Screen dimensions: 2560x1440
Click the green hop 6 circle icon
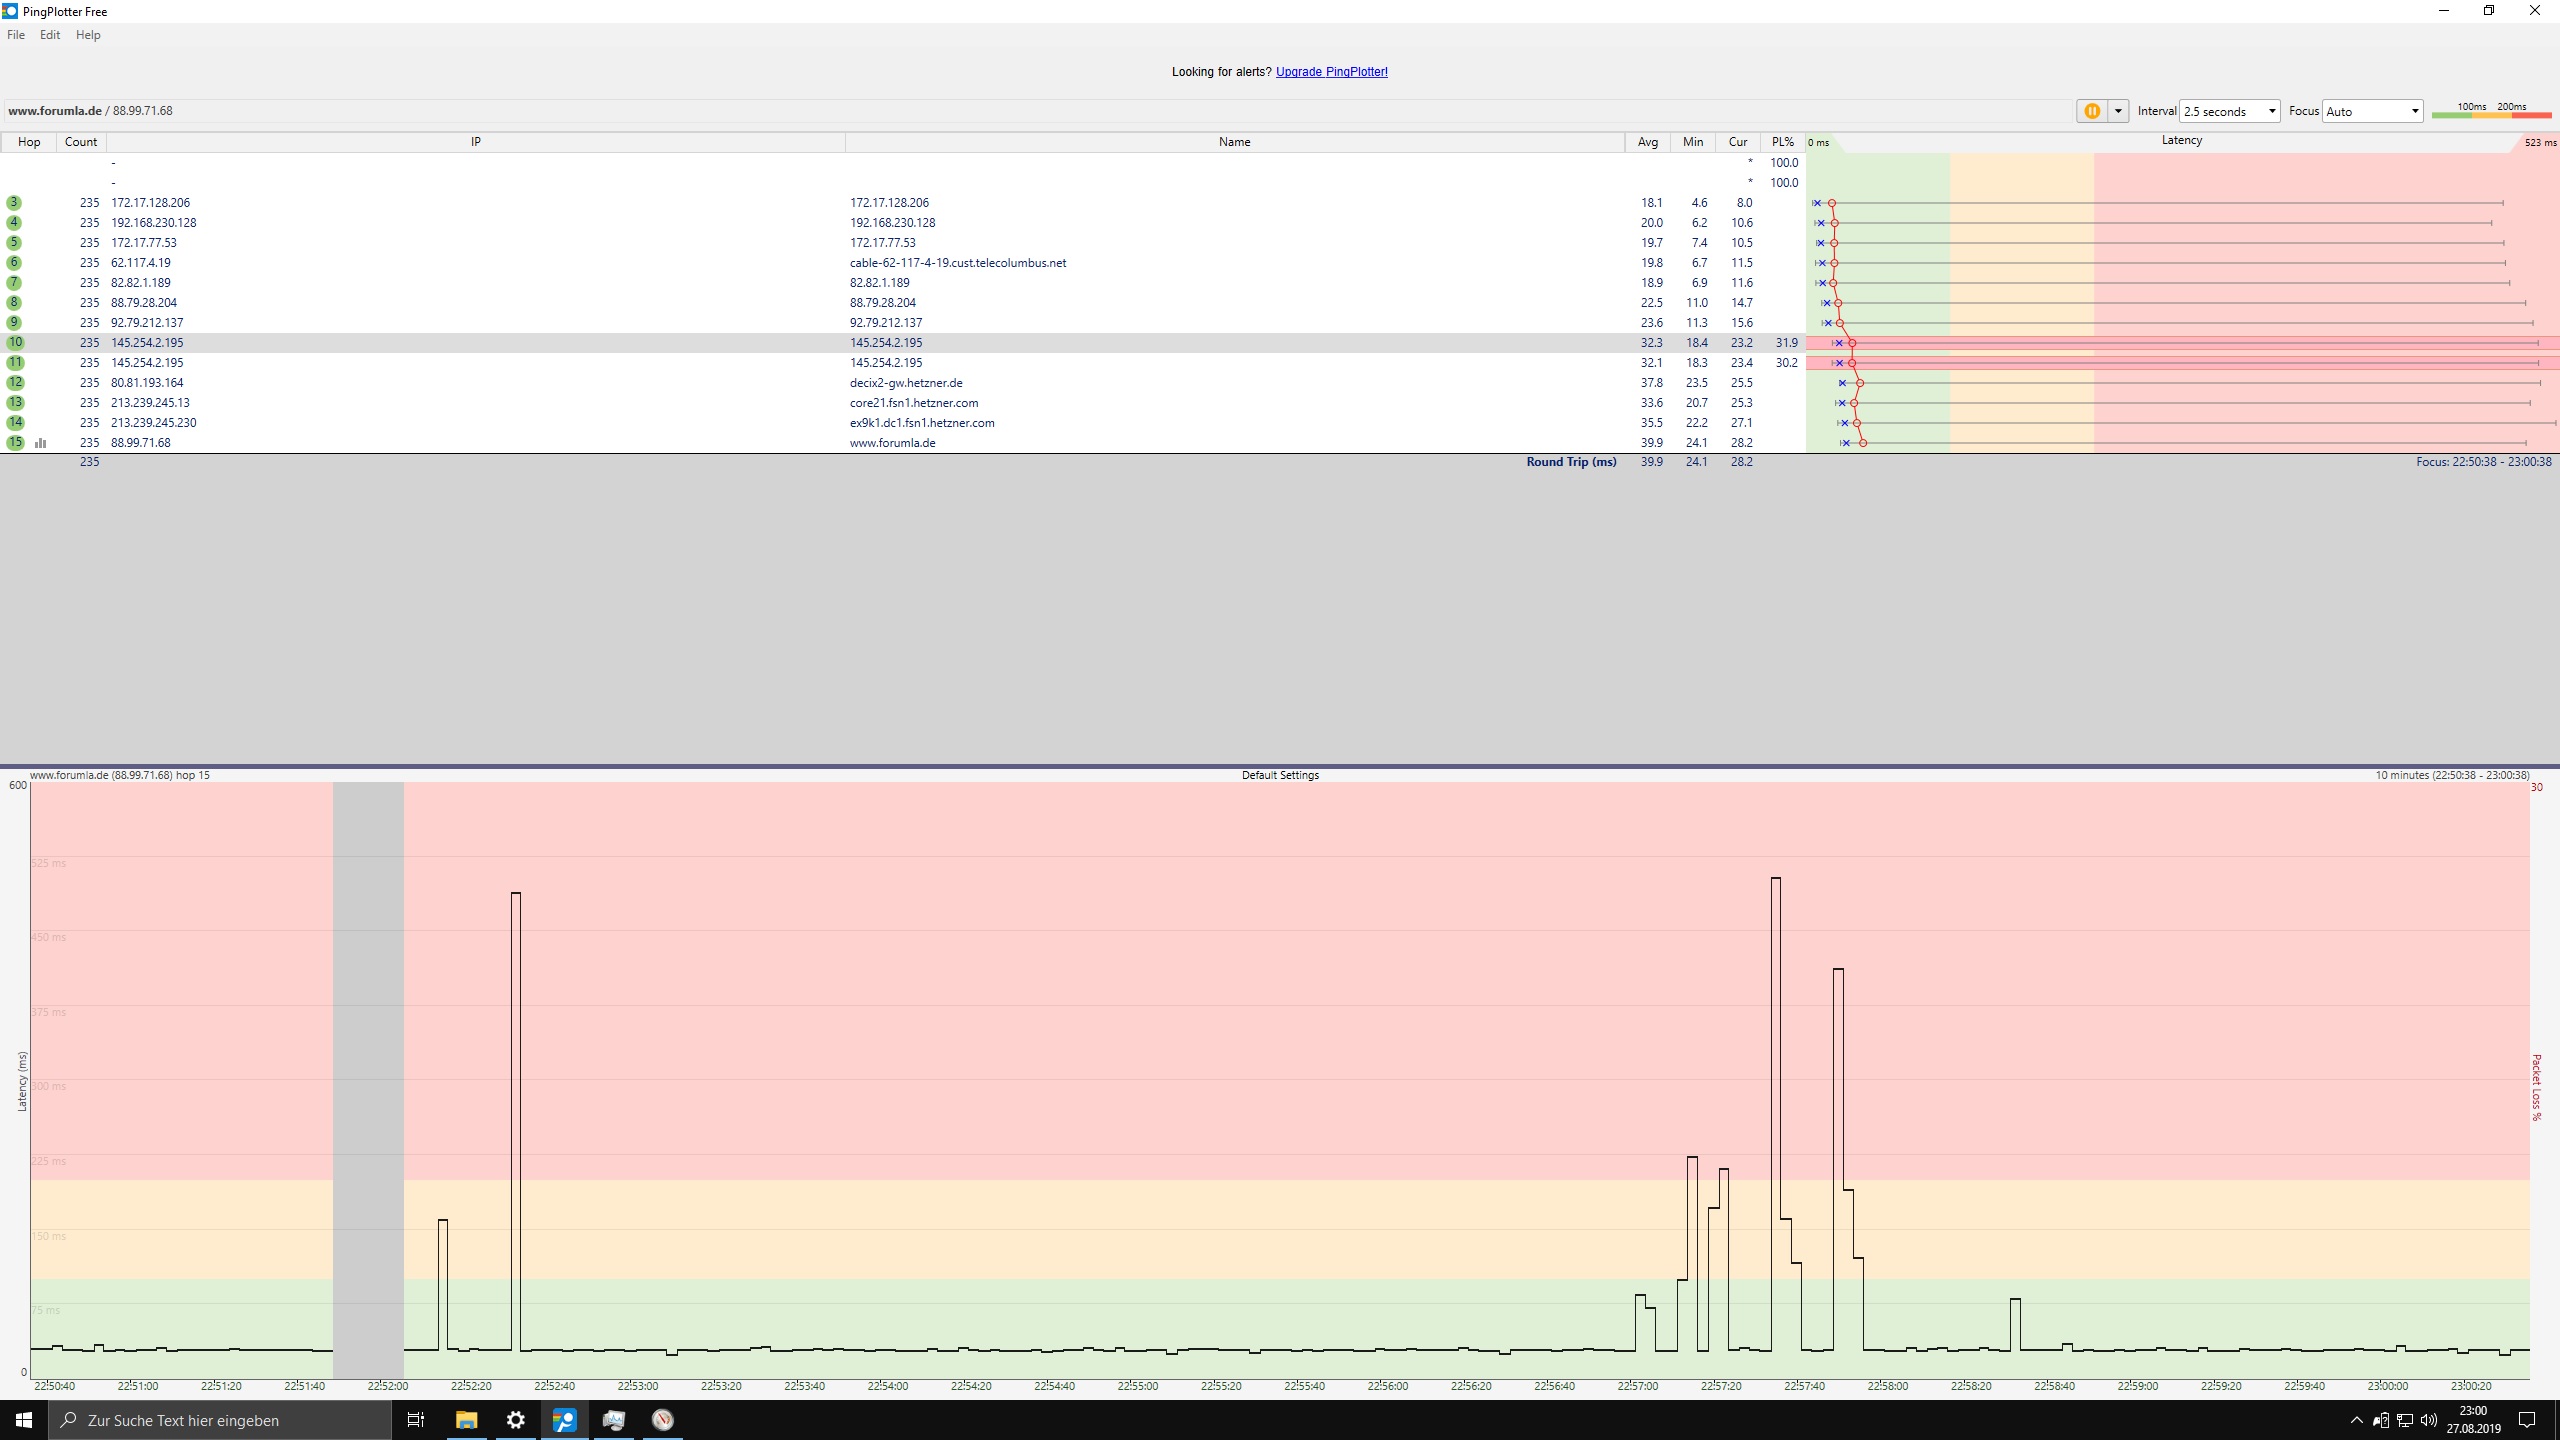[14, 263]
